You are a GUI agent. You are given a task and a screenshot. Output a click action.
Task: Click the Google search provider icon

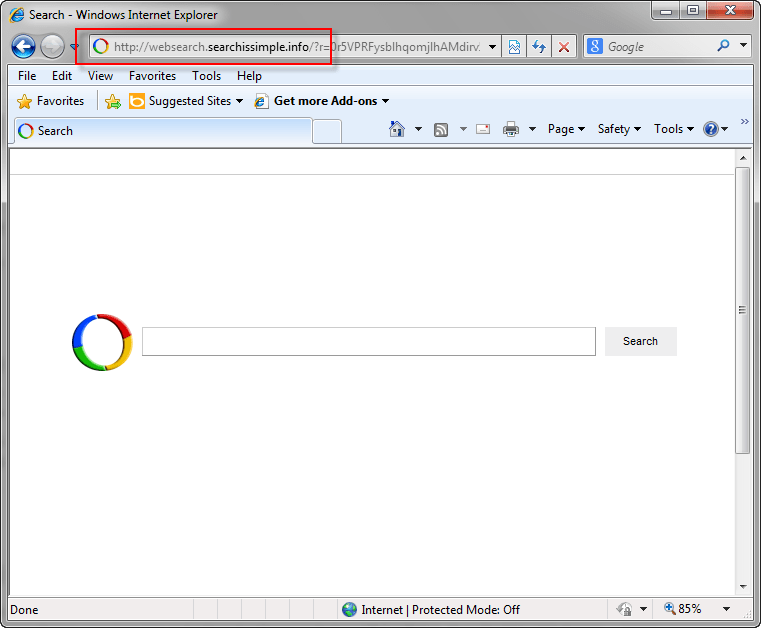click(595, 47)
